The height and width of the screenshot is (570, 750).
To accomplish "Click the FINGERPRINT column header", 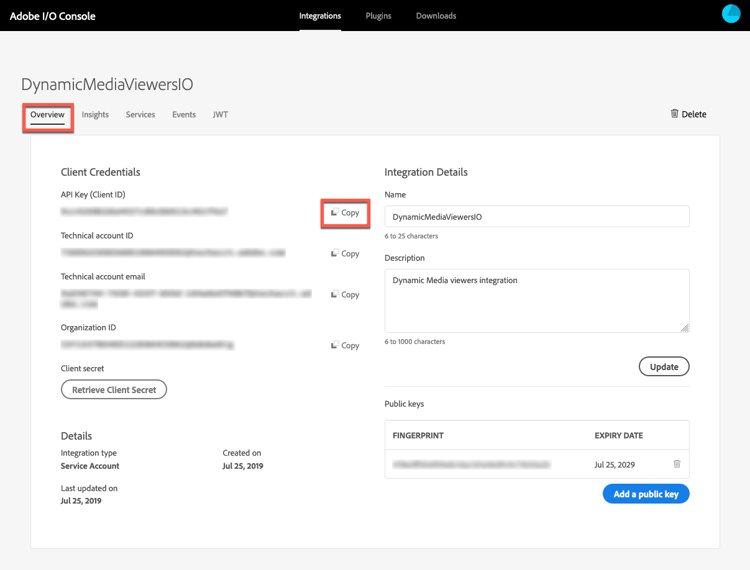I will [418, 435].
